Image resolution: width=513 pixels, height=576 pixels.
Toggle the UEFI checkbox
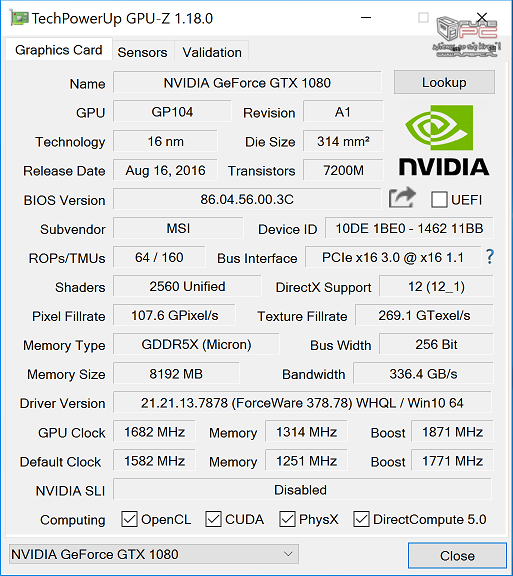pyautogui.click(x=439, y=200)
